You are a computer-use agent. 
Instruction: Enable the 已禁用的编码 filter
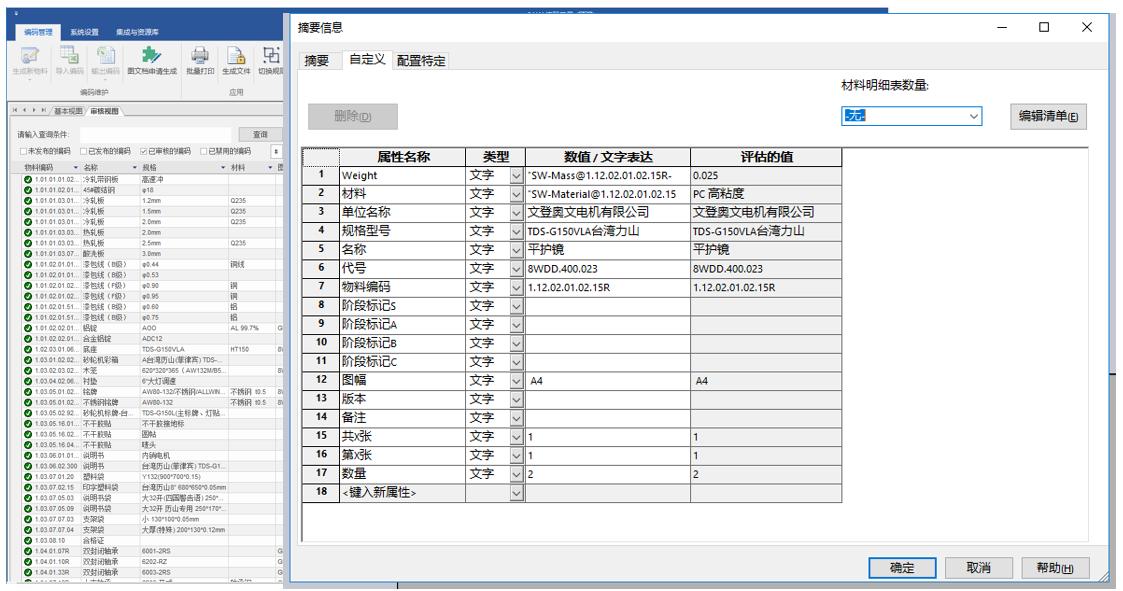[204, 150]
